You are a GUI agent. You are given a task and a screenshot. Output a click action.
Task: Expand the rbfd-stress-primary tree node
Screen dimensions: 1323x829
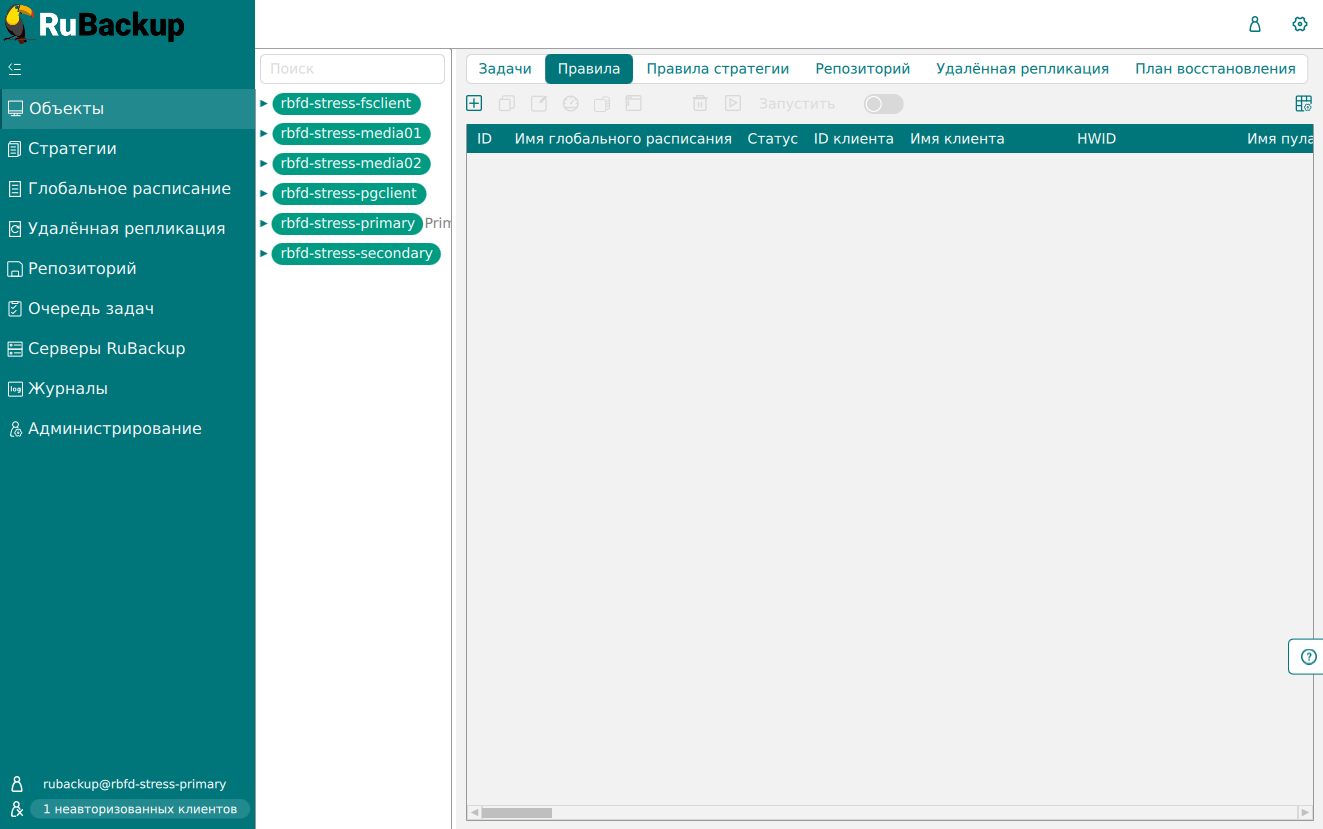coord(264,223)
